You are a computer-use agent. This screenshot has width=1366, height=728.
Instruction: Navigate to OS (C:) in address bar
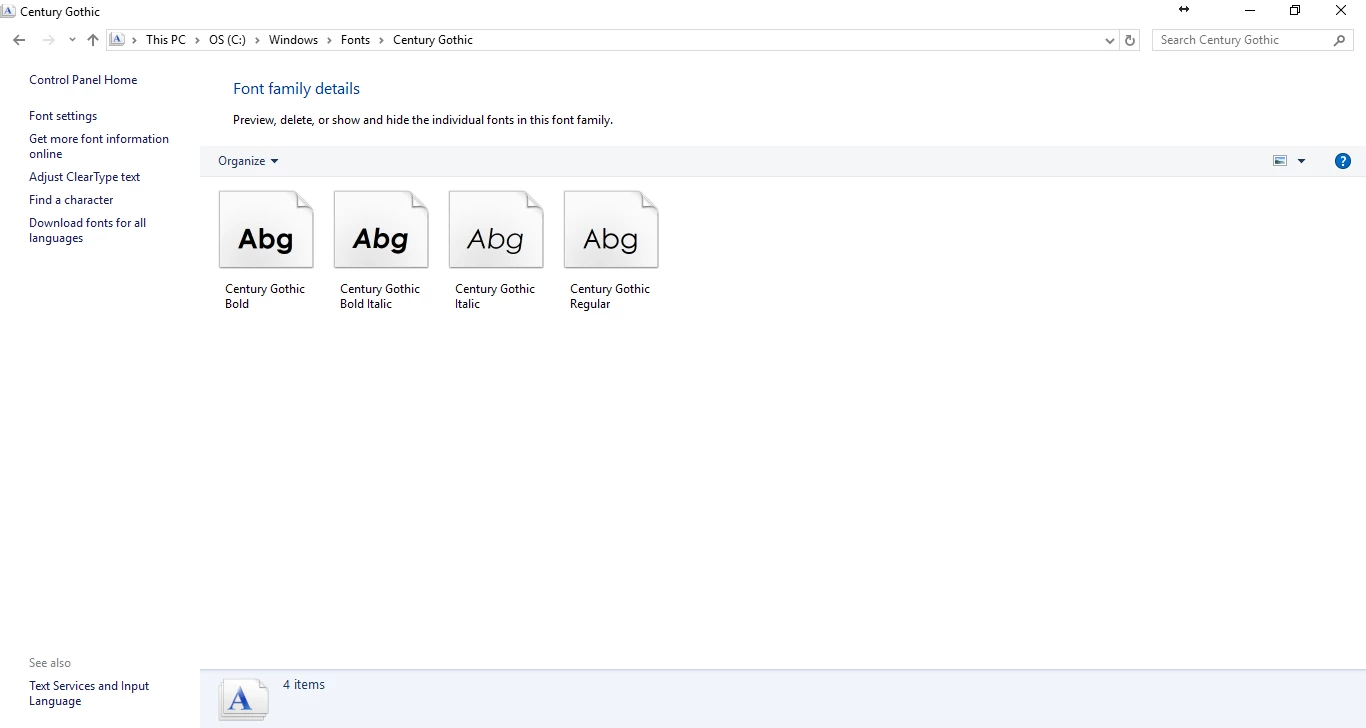point(227,40)
